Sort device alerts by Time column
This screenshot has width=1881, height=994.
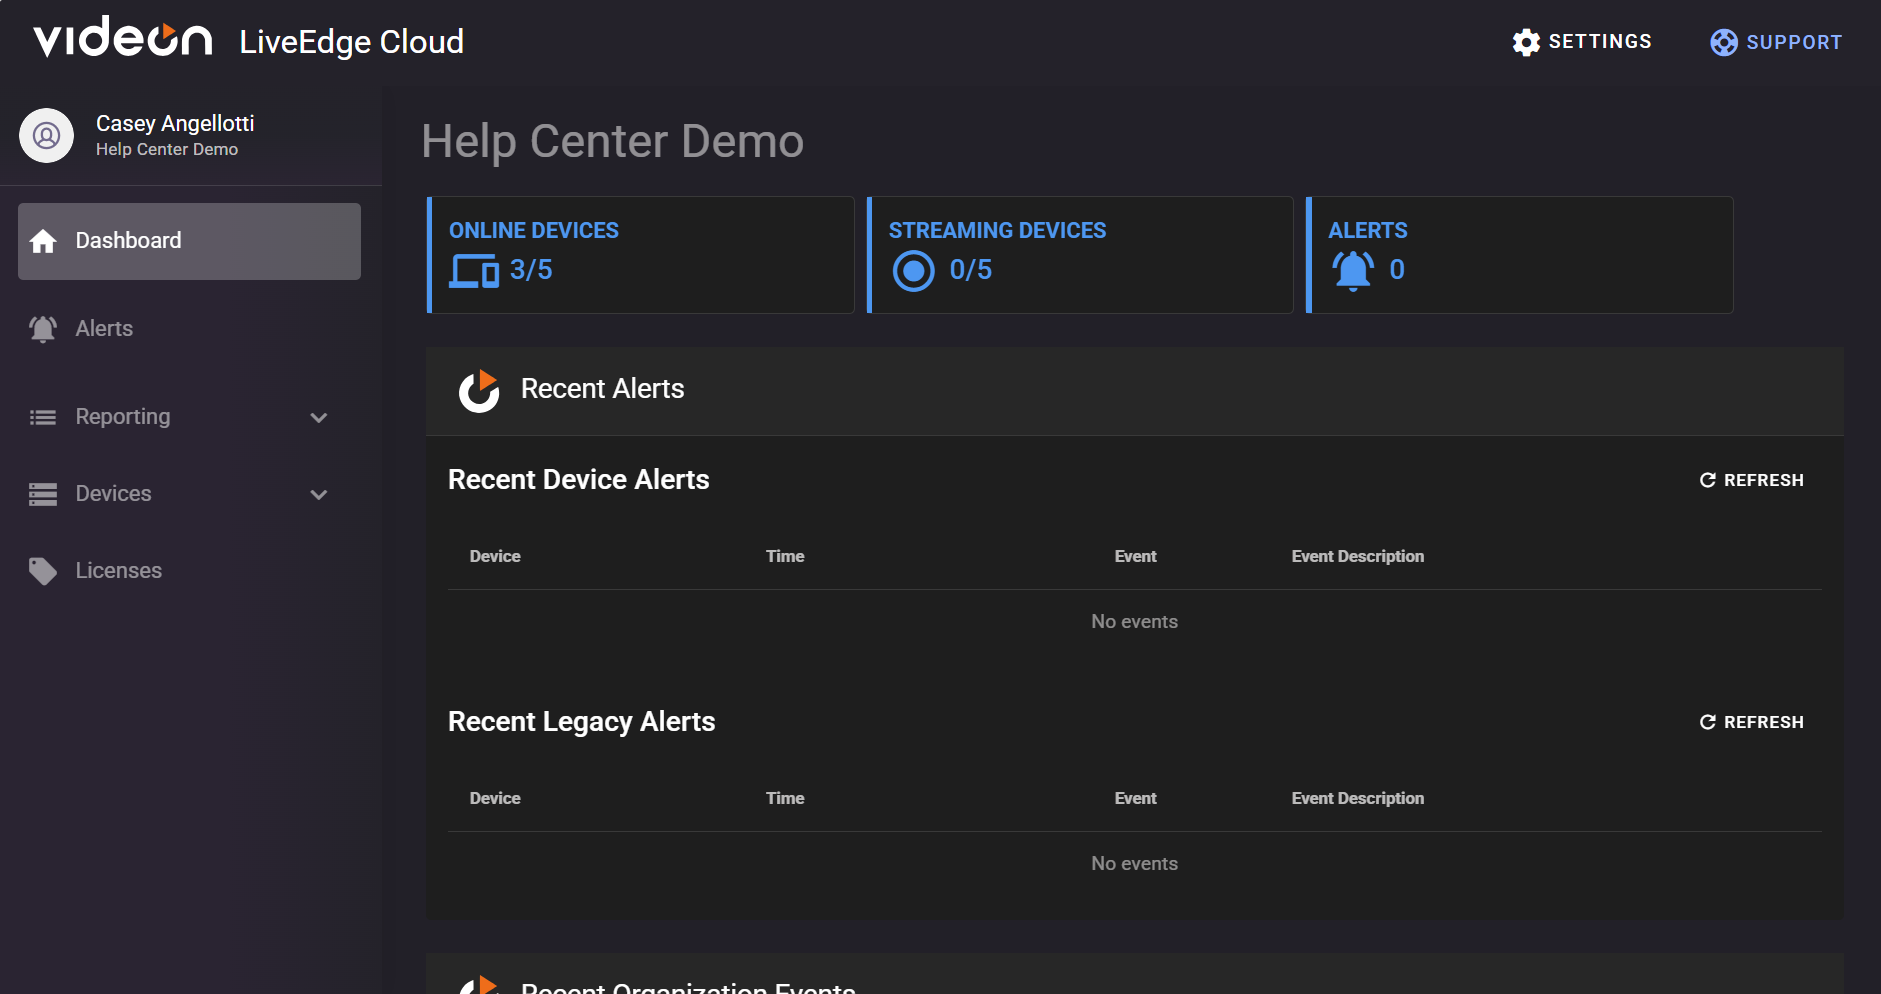click(x=785, y=556)
